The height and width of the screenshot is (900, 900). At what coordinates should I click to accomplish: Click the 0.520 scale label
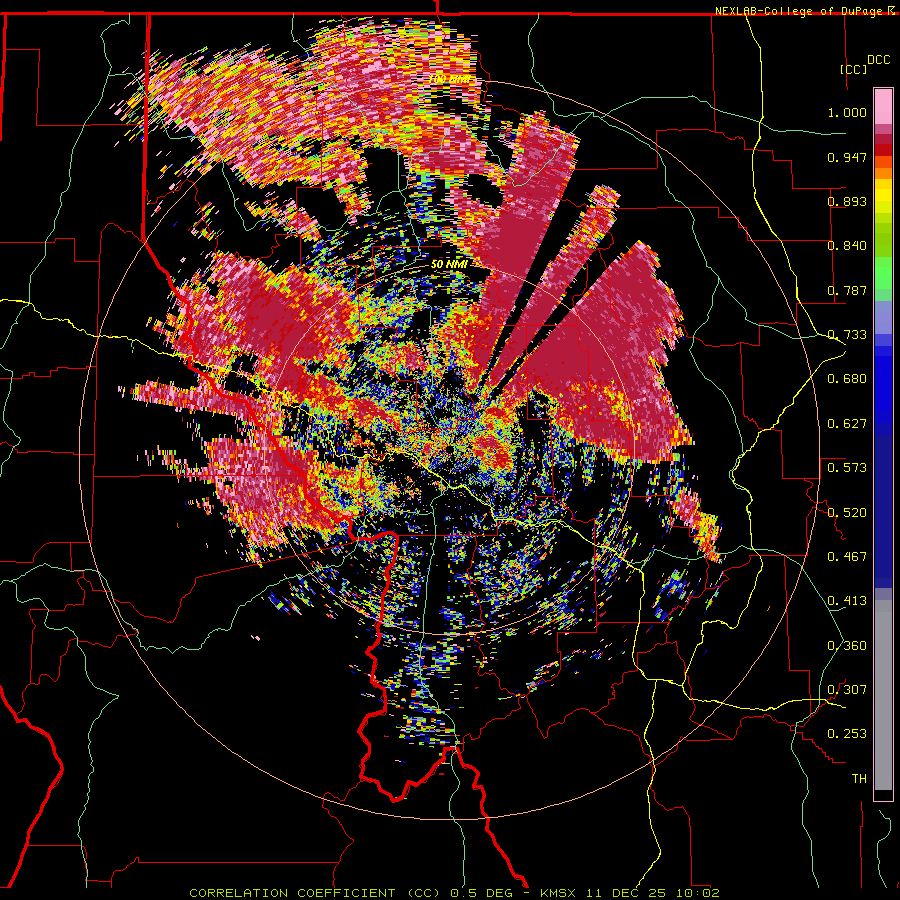(847, 513)
